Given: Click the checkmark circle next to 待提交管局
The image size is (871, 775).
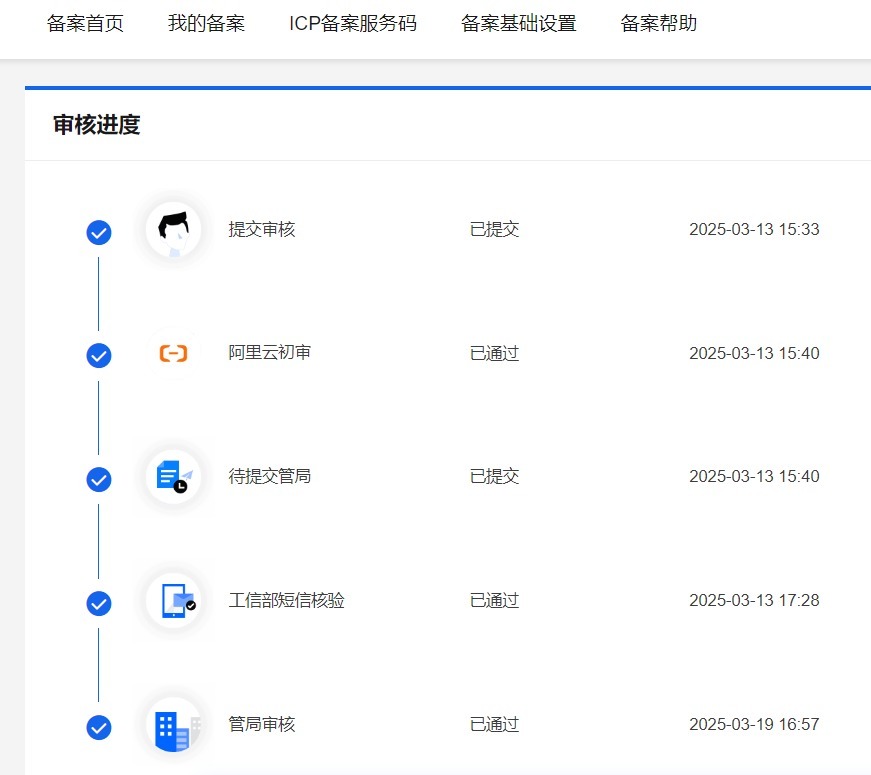Looking at the screenshot, I should [99, 480].
